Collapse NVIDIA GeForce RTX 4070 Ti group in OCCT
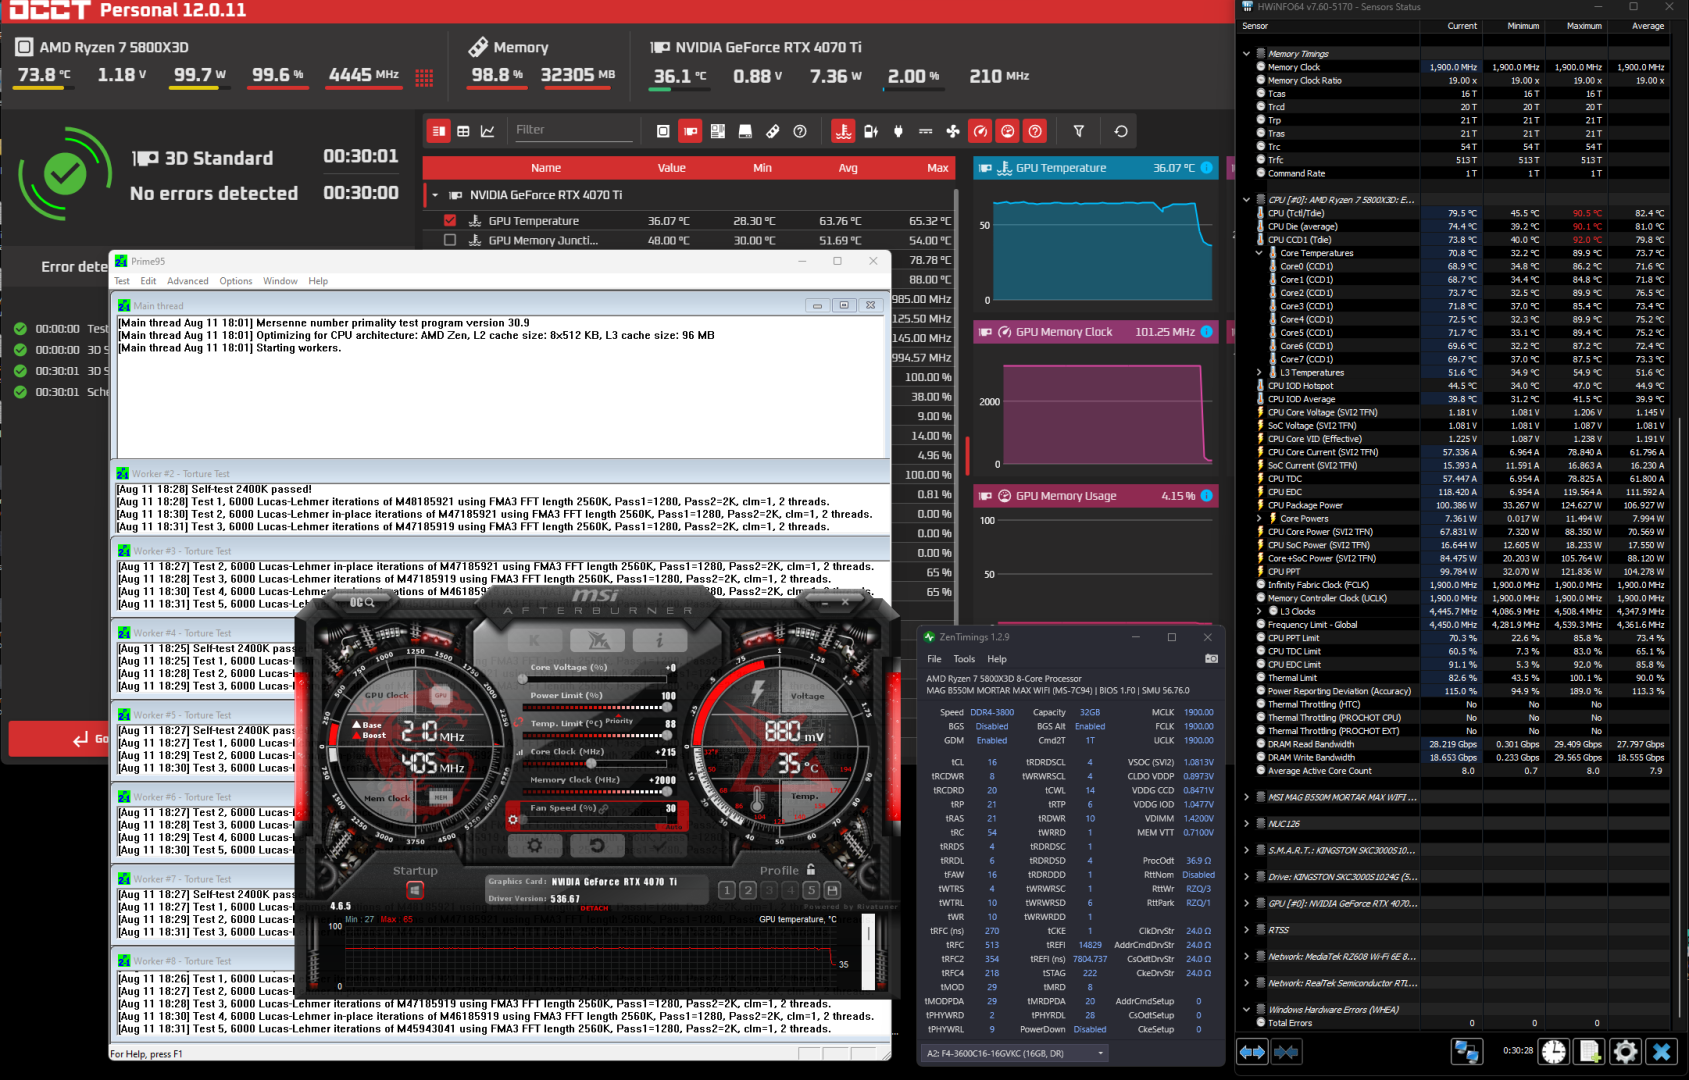The image size is (1689, 1080). pos(435,195)
